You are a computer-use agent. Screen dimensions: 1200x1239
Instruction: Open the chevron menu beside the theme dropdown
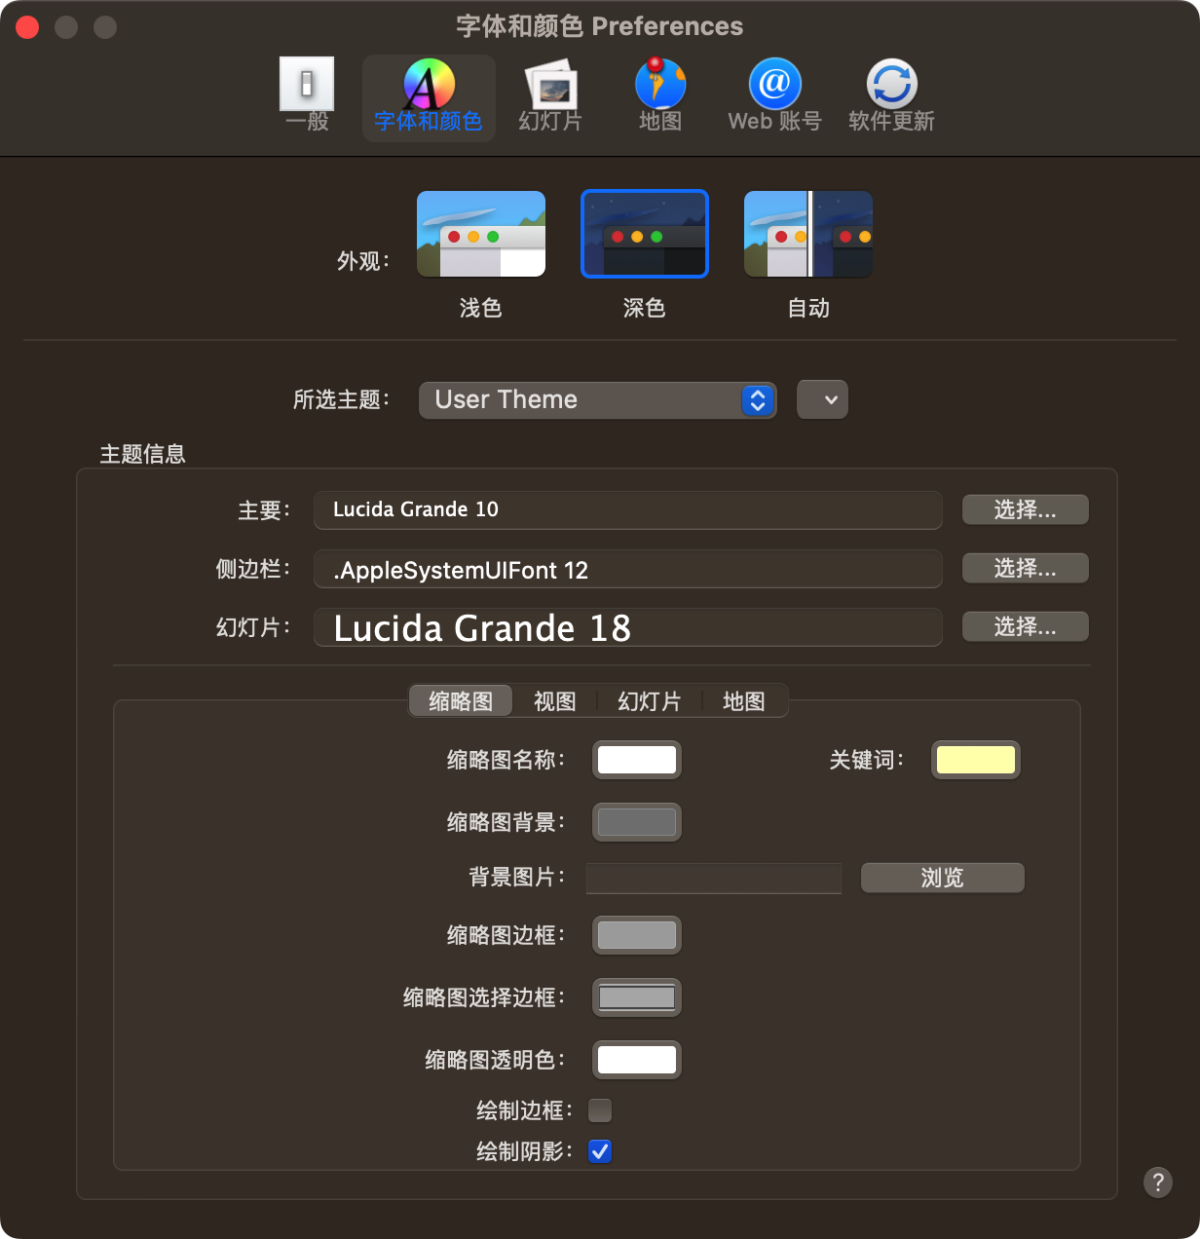[x=822, y=400]
